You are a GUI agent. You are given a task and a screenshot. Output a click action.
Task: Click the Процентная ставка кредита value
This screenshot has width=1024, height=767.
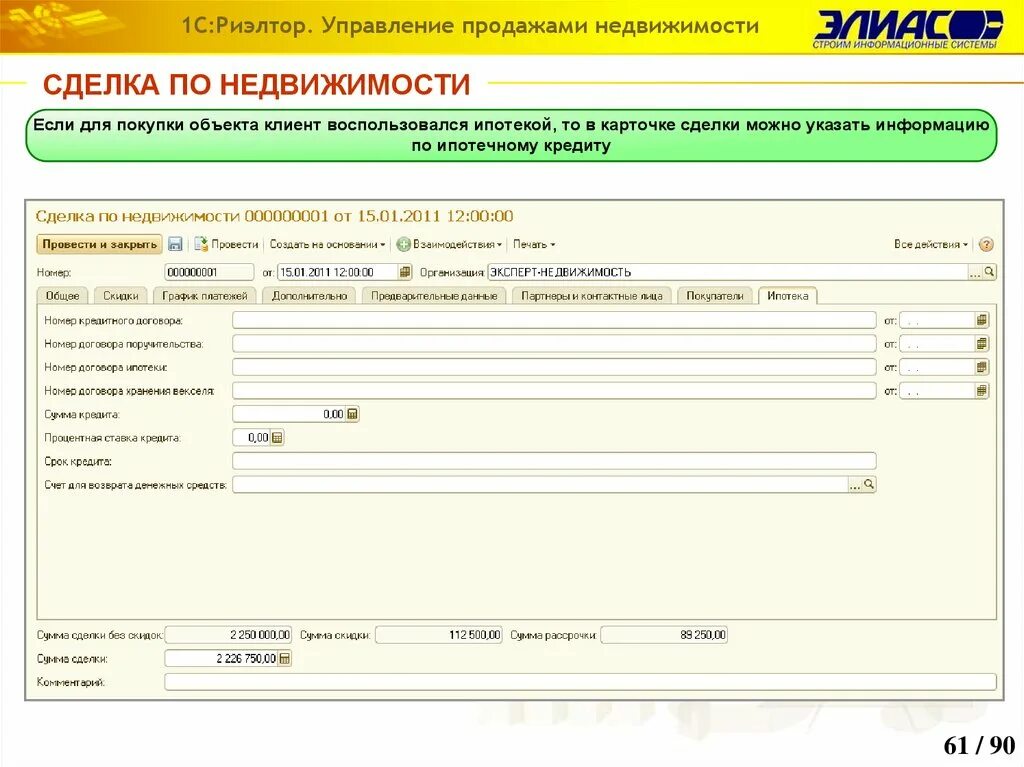pyautogui.click(x=251, y=438)
